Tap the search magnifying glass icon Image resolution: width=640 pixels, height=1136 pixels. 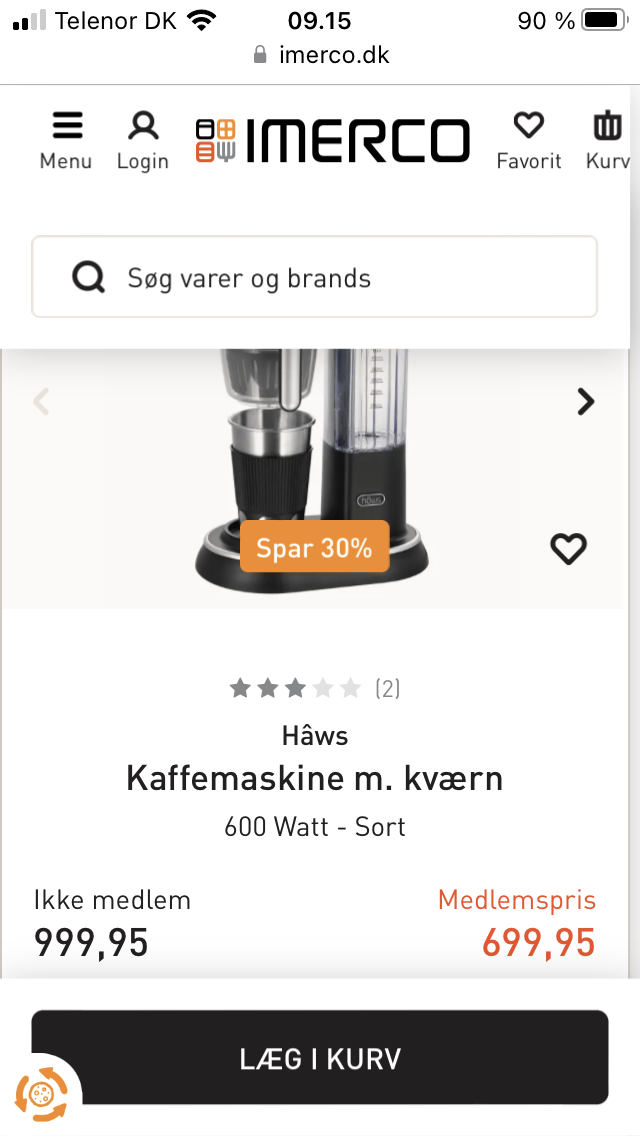click(x=89, y=278)
